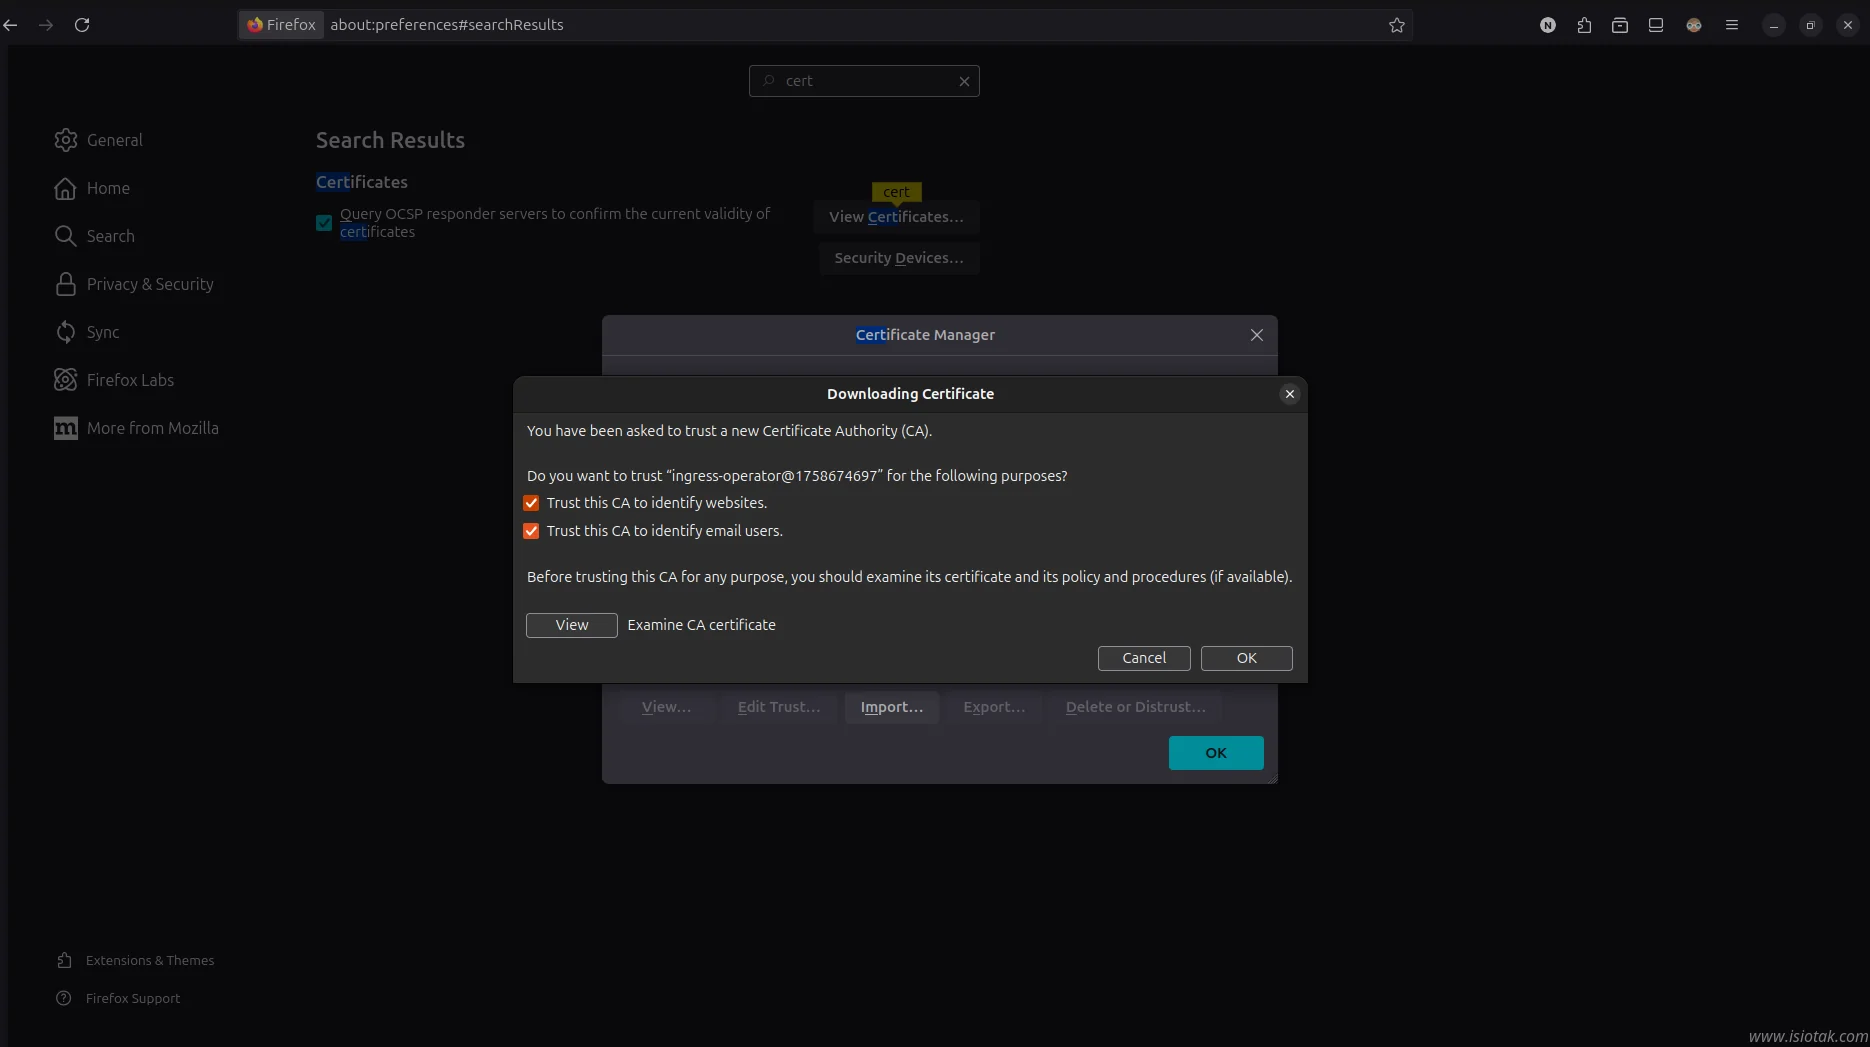Toggle the sidebar icon in the toolbar
The height and width of the screenshot is (1047, 1870).
pyautogui.click(x=1656, y=25)
